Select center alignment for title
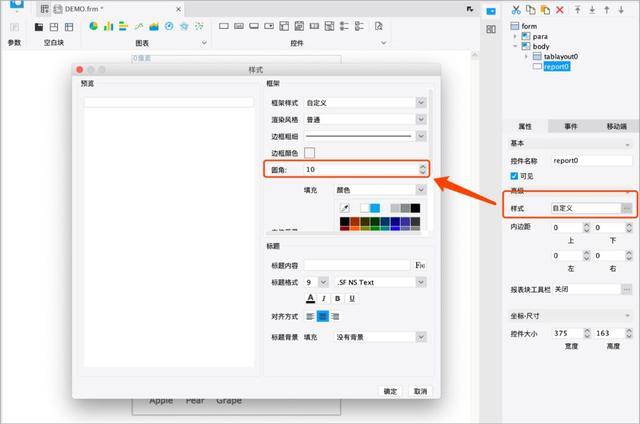This screenshot has height=424, width=640. pyautogui.click(x=323, y=316)
